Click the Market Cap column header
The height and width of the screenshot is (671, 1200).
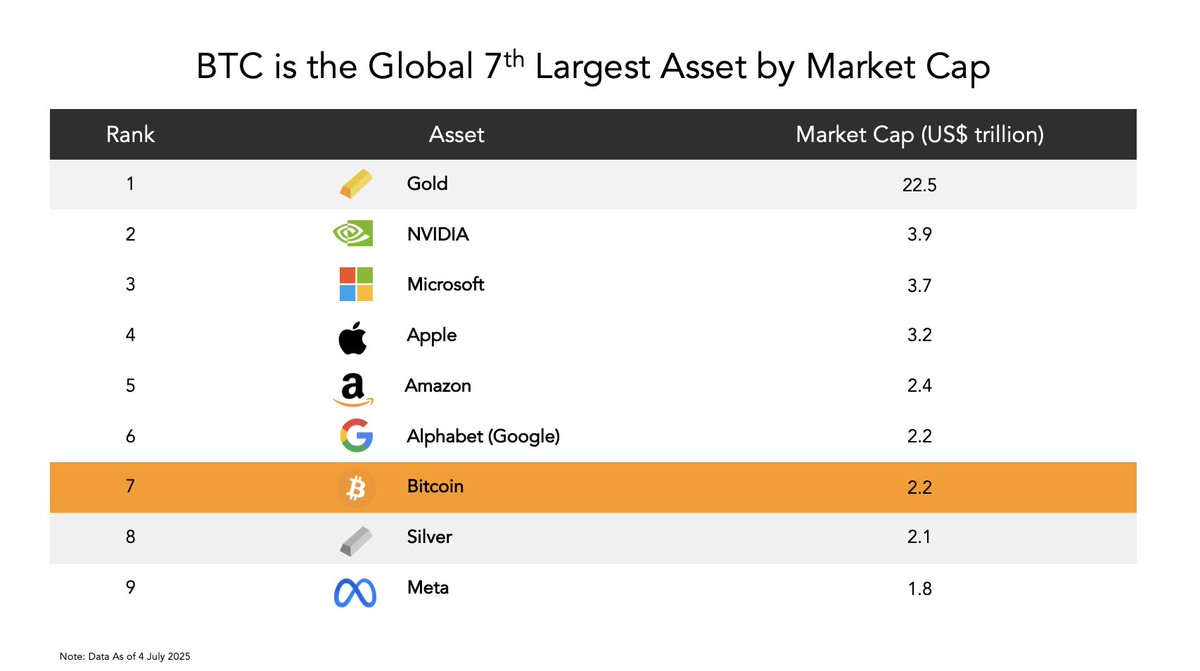920,134
